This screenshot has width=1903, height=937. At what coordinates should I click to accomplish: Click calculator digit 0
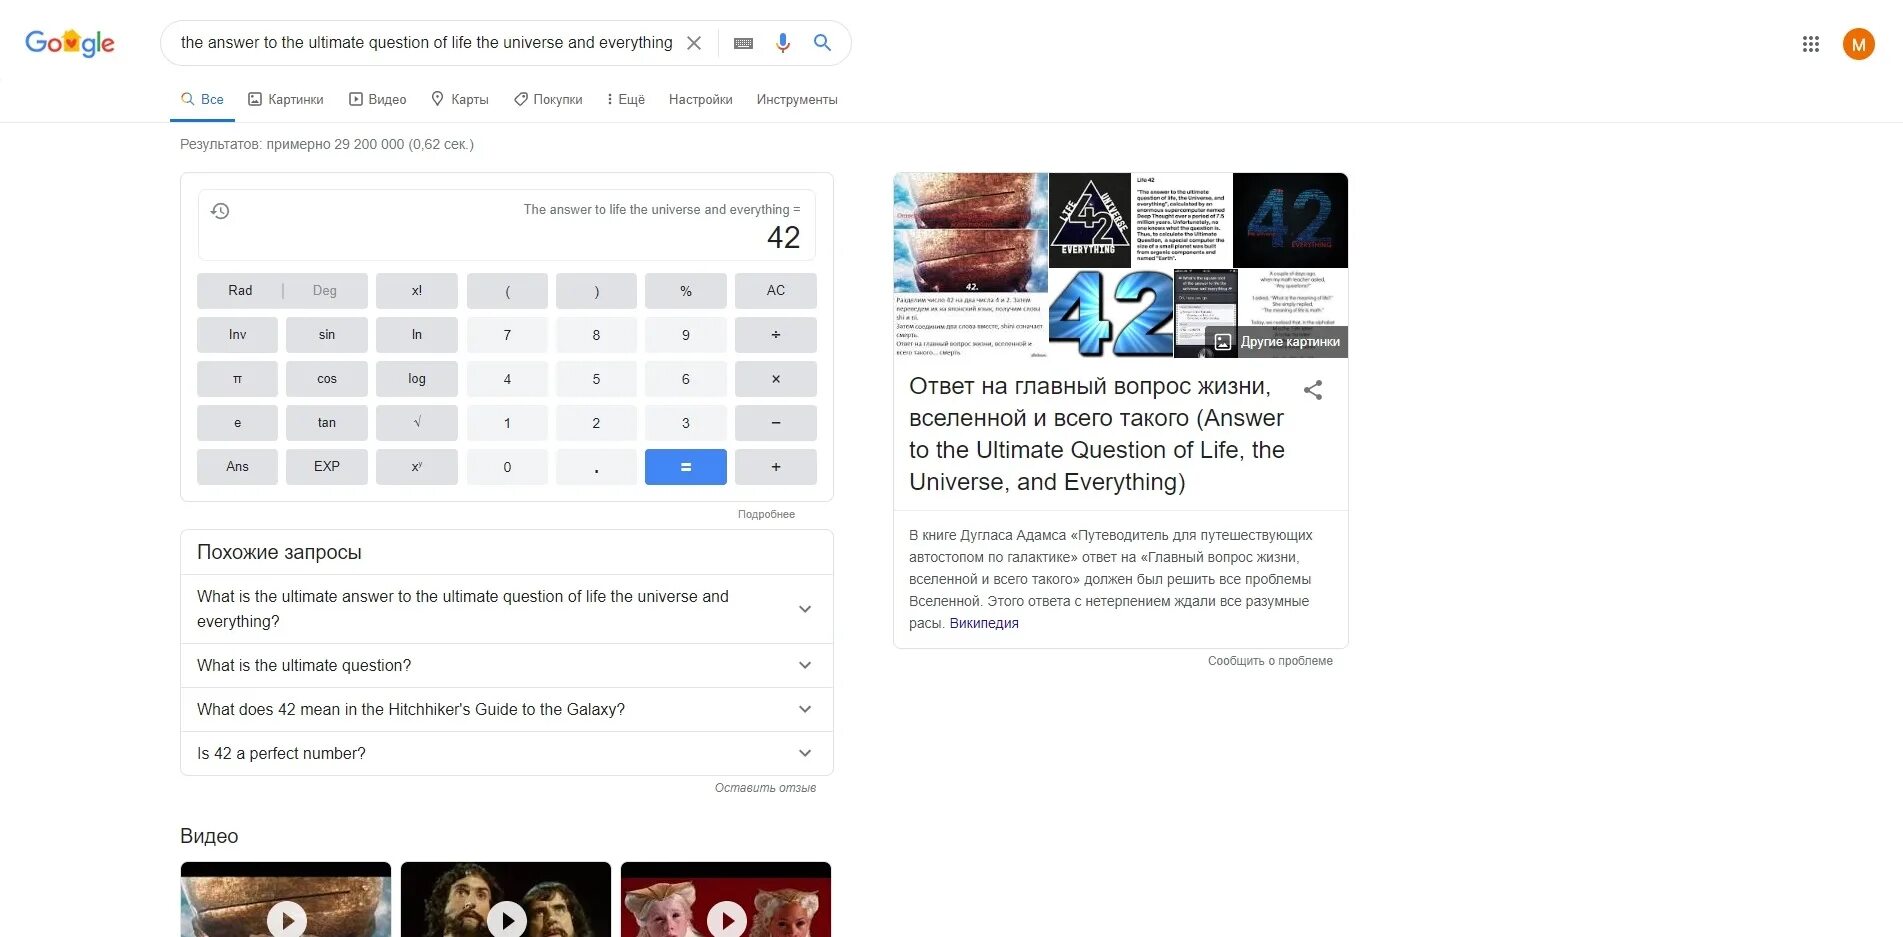pyautogui.click(x=507, y=467)
